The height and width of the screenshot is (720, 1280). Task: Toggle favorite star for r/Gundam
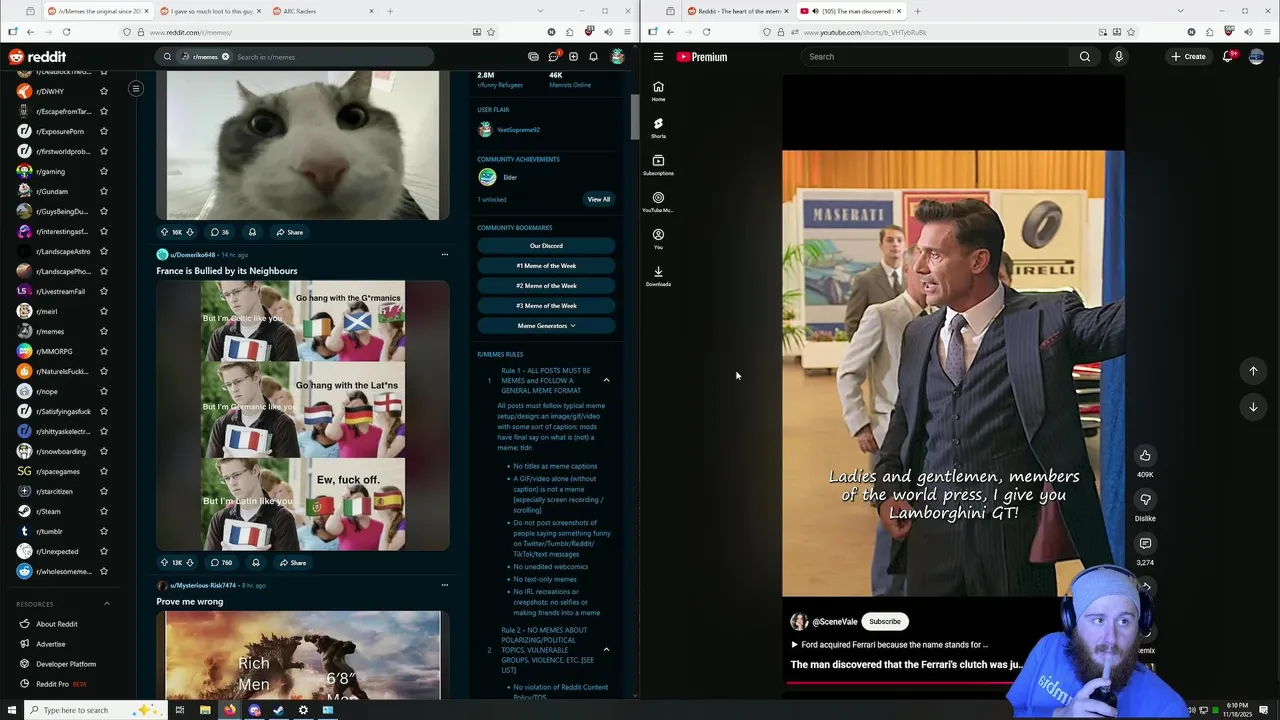coord(103,191)
